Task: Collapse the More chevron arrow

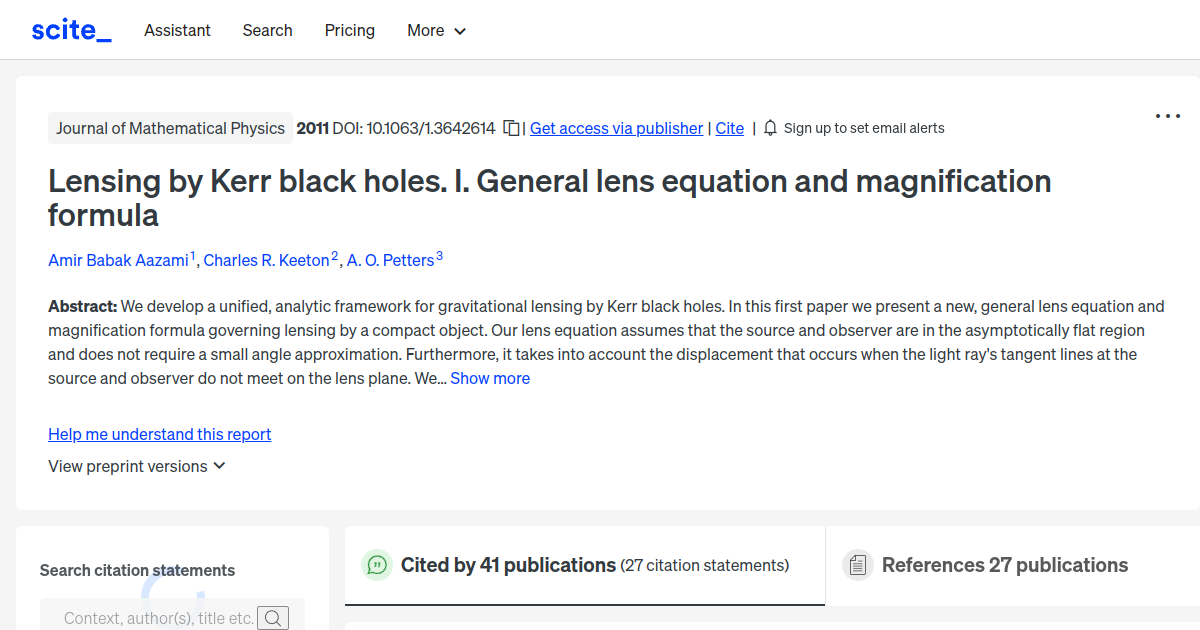Action: pos(461,31)
